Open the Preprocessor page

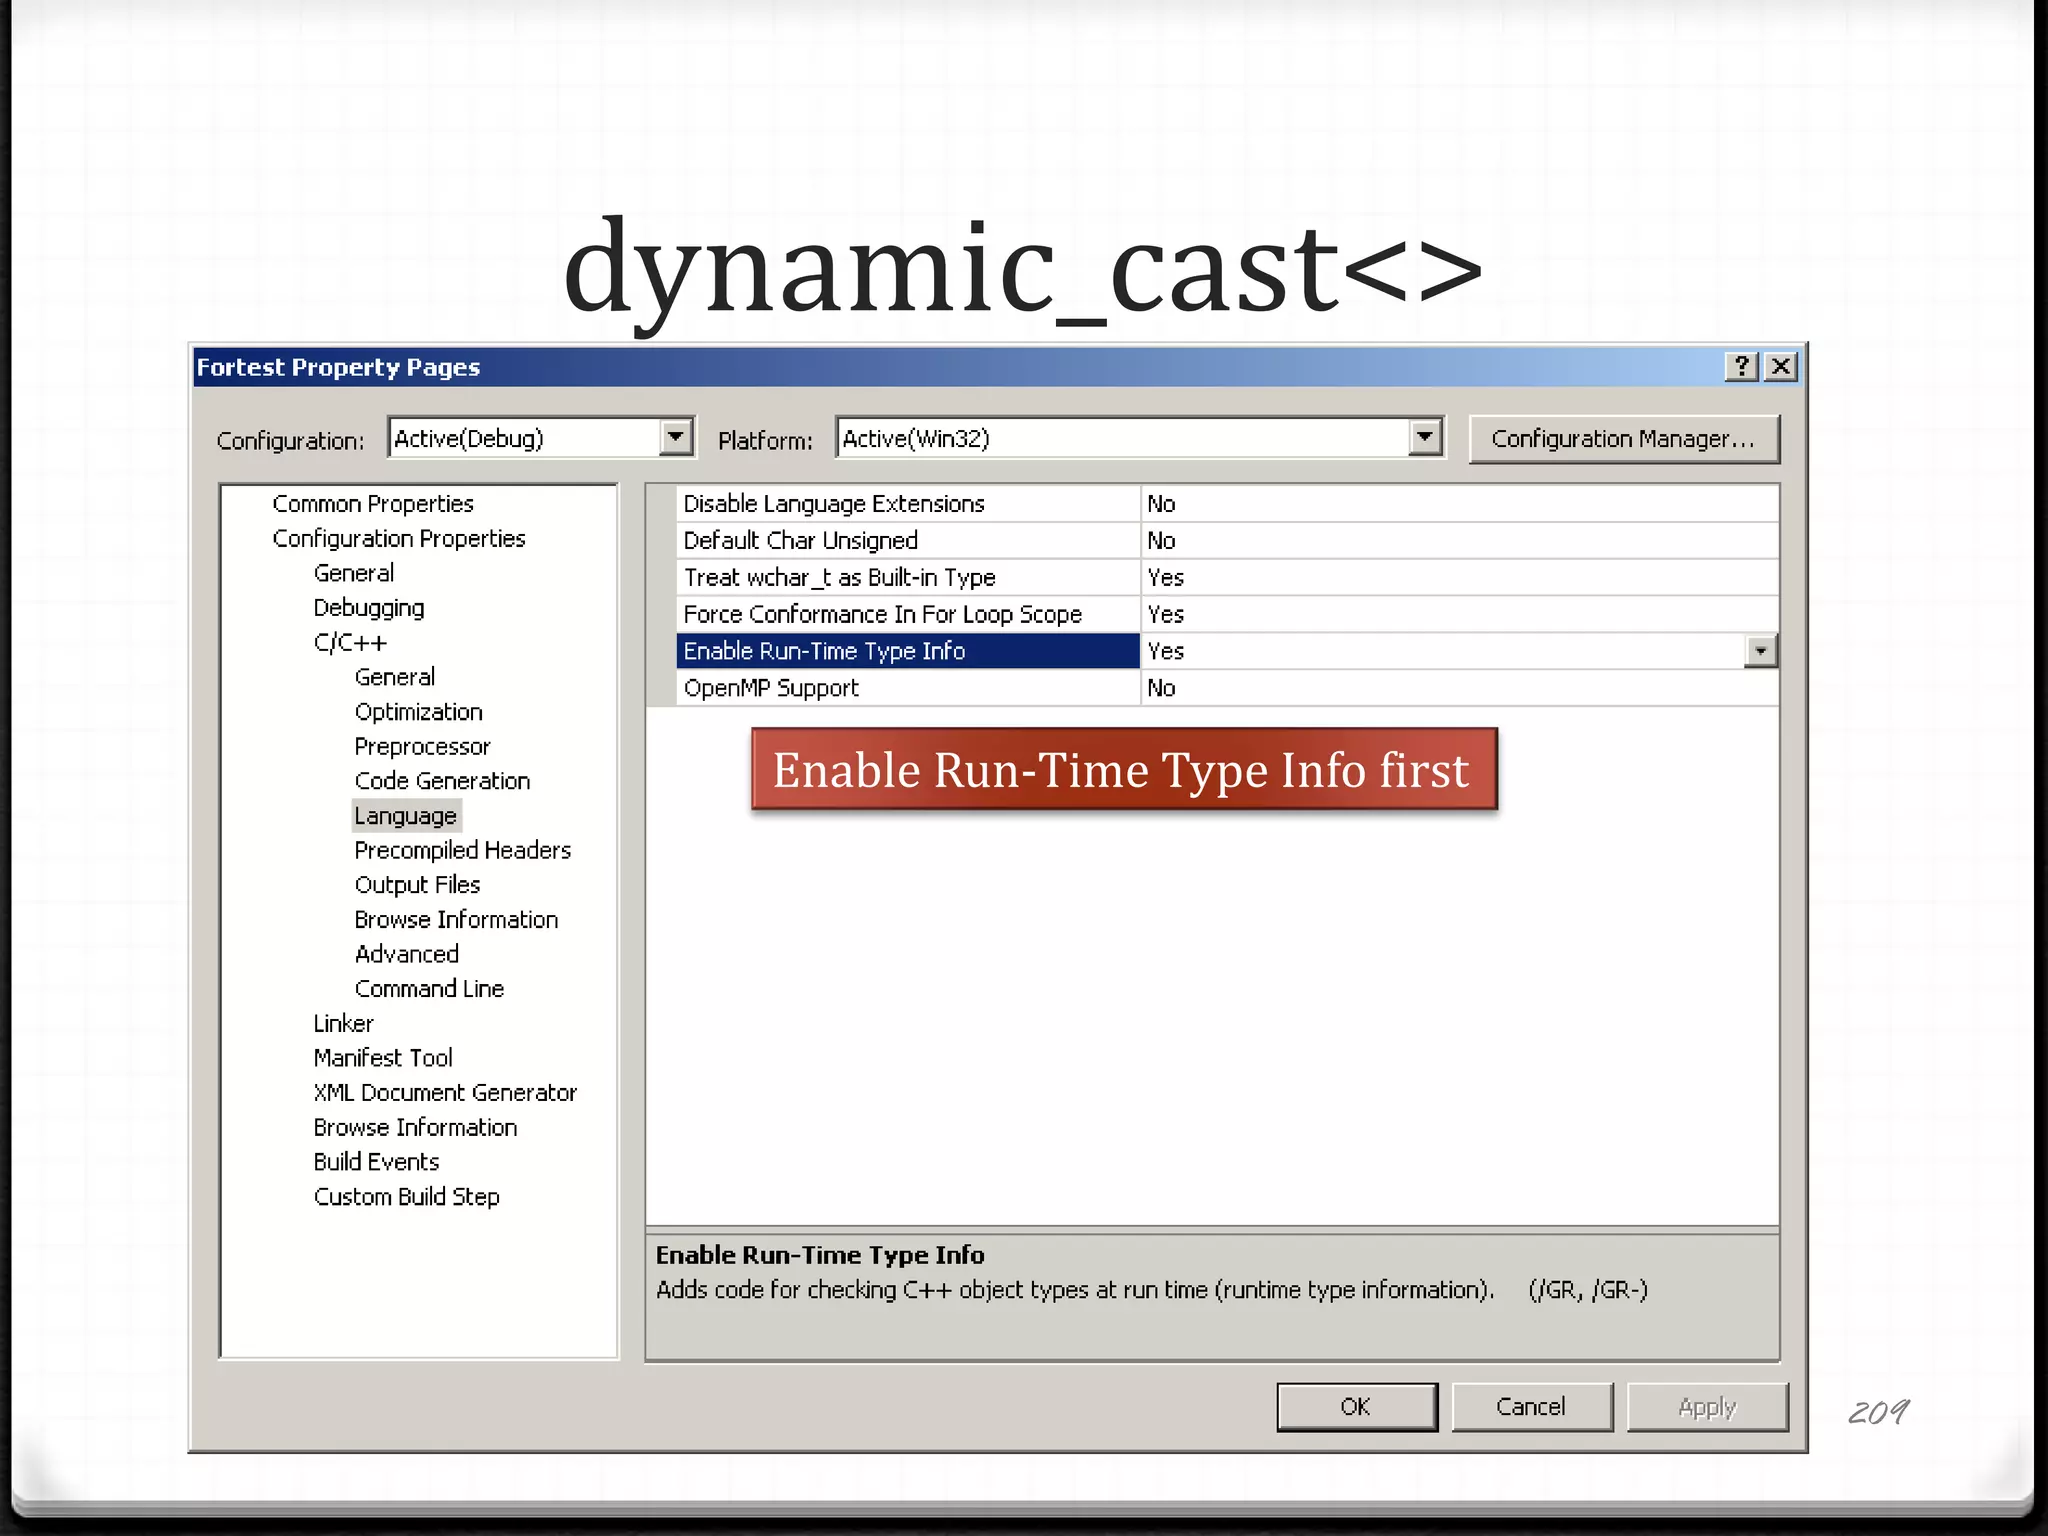click(x=423, y=747)
